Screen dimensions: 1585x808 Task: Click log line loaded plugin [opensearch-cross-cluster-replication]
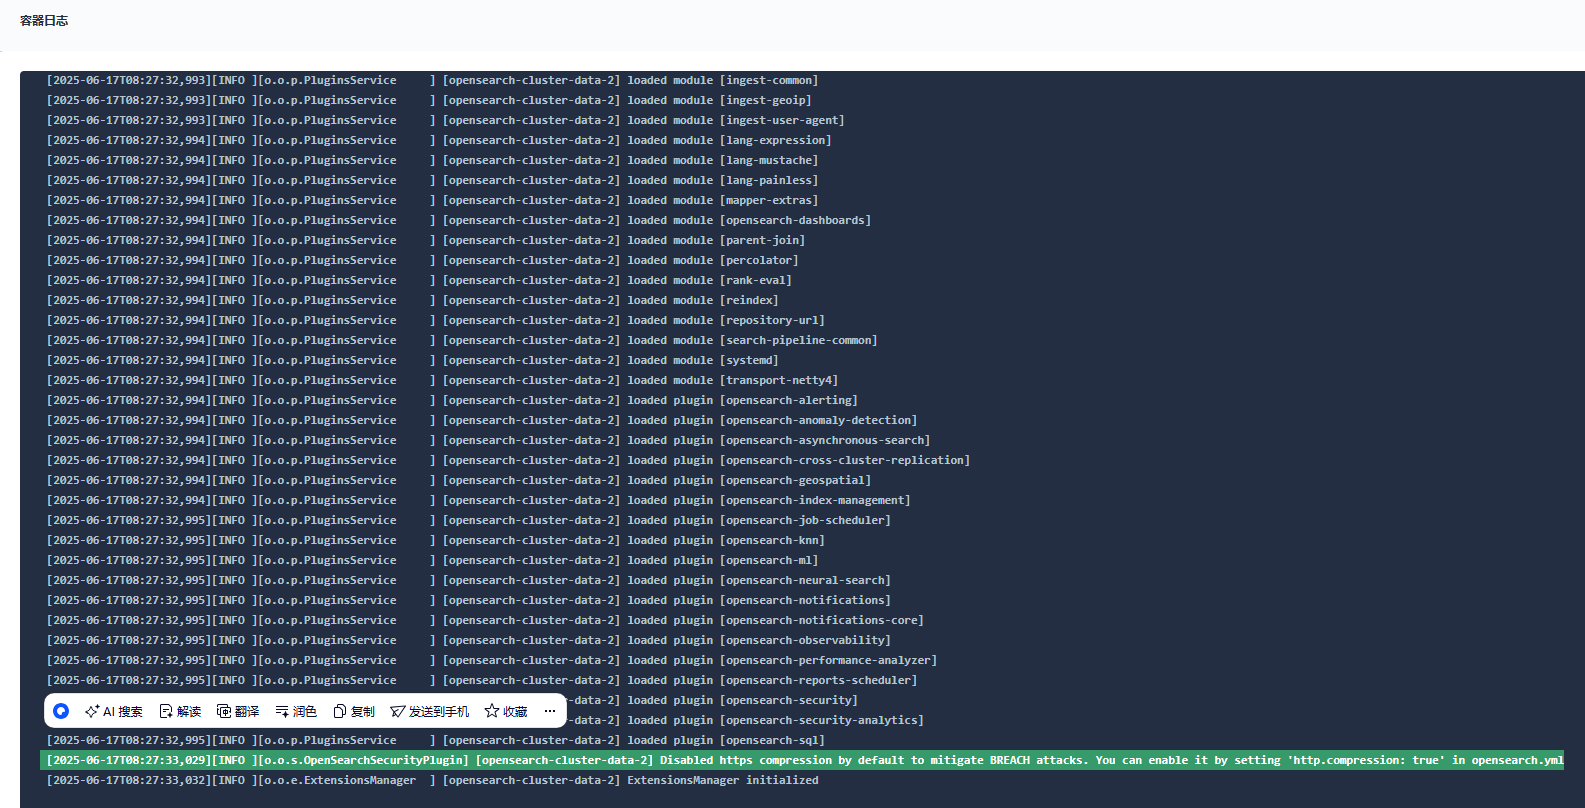click(509, 460)
